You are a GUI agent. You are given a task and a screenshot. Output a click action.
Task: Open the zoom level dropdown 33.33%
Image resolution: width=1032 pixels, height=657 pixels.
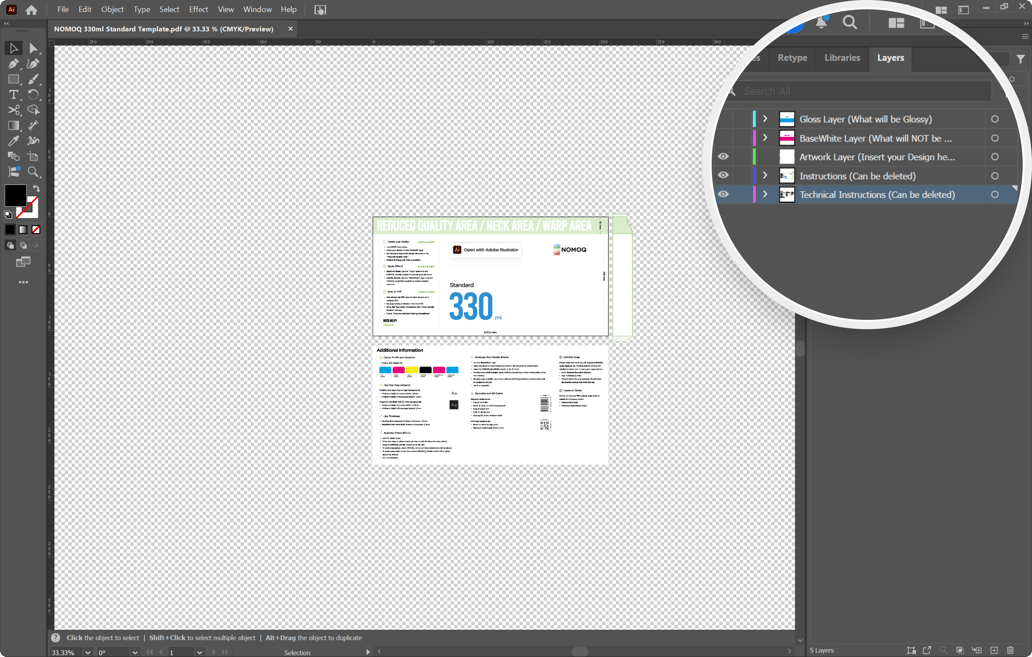[x=88, y=652]
